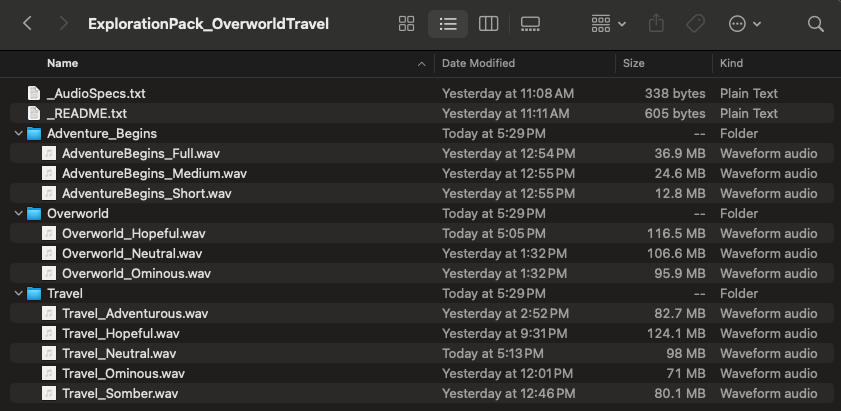The image size is (841, 411).
Task: Switch to gallery view
Action: 530,23
